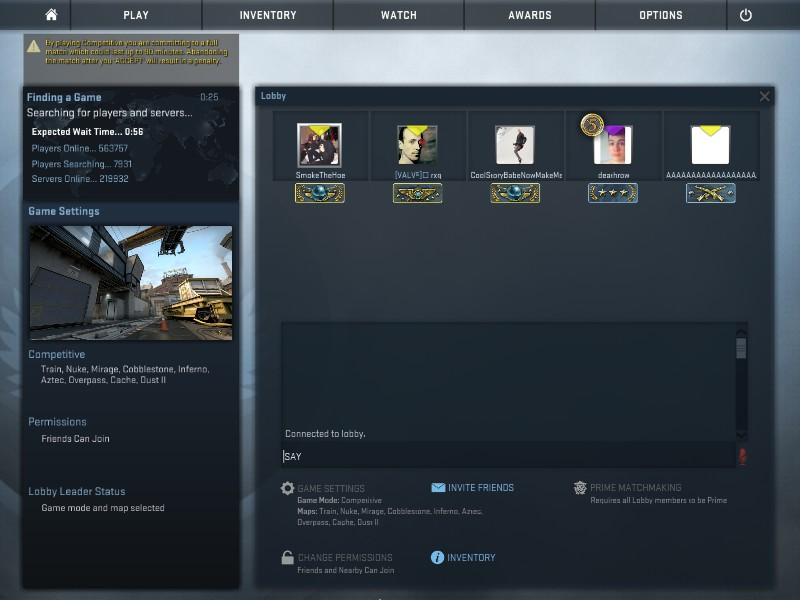Click the lobby INVENTORY info icon

point(437,557)
